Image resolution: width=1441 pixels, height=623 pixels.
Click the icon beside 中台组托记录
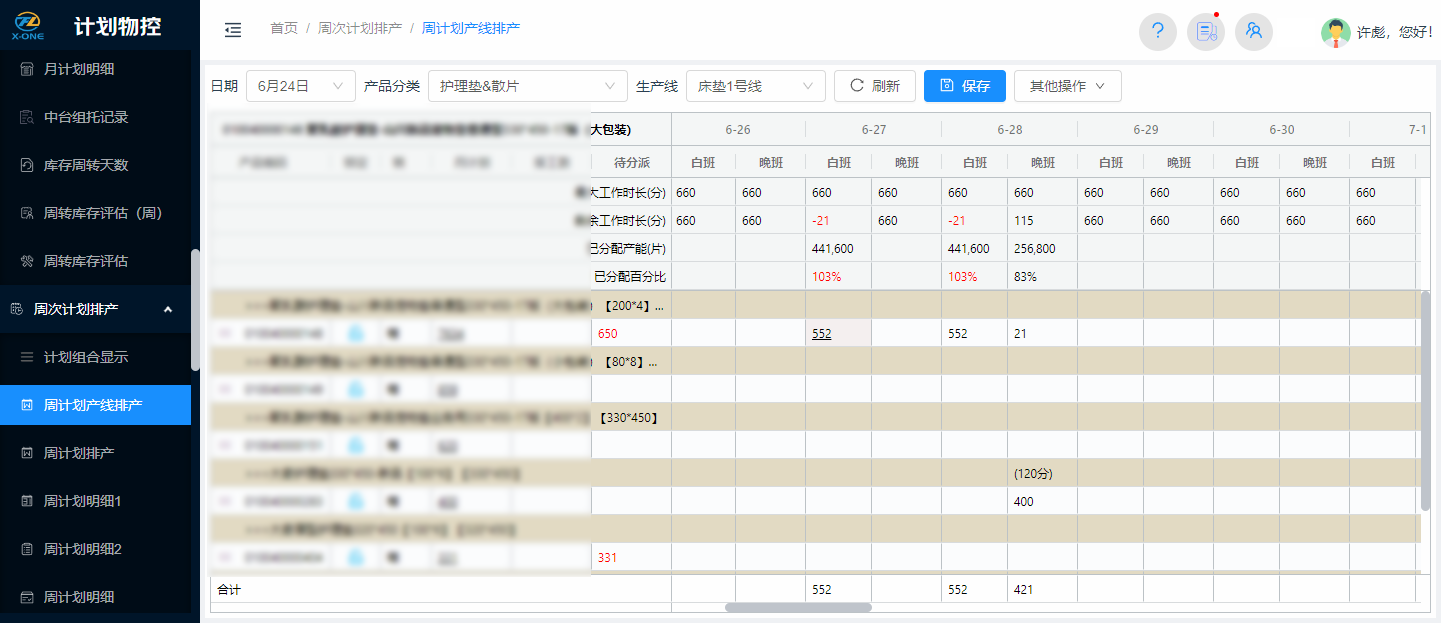[x=27, y=117]
